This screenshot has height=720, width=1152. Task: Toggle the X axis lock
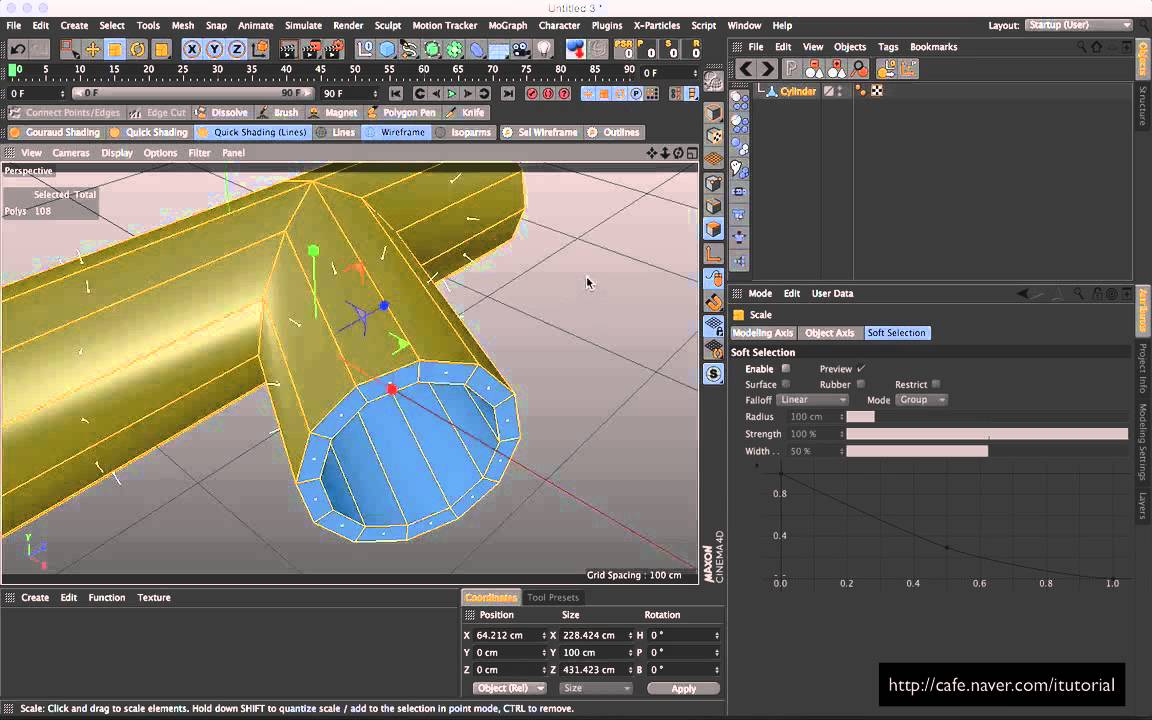point(192,49)
